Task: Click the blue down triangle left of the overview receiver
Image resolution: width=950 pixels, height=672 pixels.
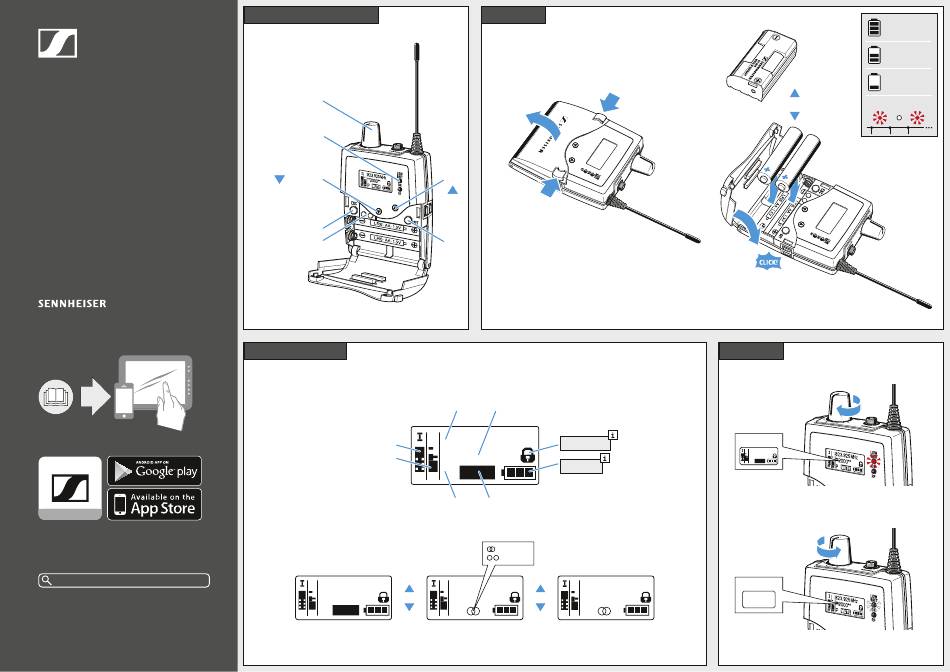Action: (279, 179)
